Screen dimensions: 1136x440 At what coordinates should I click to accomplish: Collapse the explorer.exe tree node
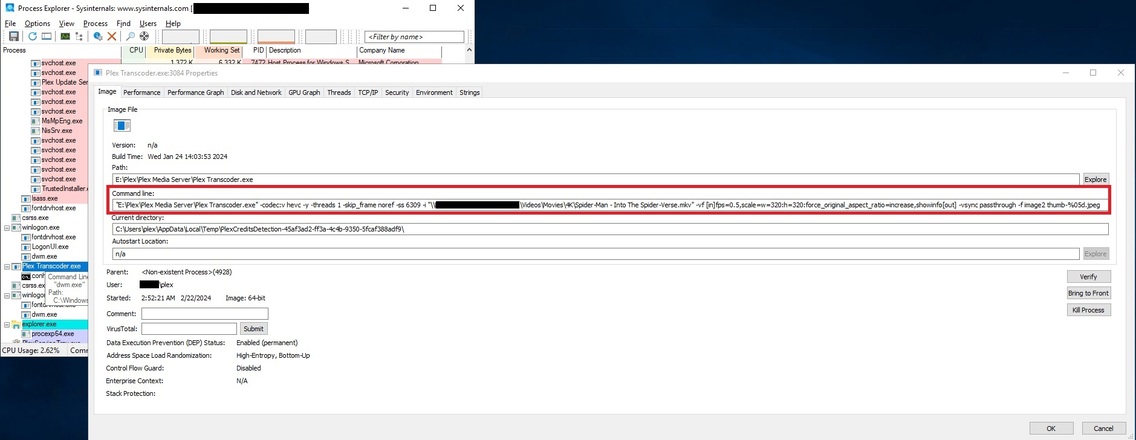coord(7,324)
